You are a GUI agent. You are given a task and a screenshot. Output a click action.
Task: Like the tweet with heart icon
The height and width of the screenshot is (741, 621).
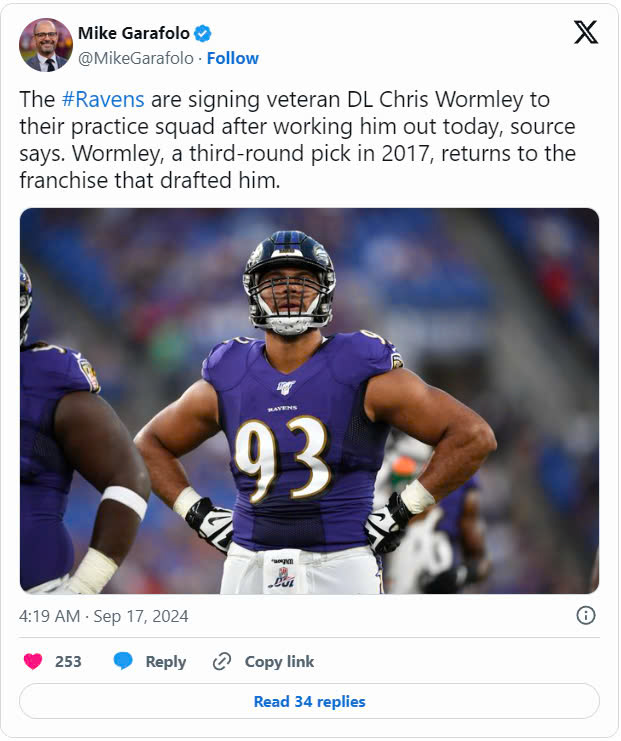(33, 661)
